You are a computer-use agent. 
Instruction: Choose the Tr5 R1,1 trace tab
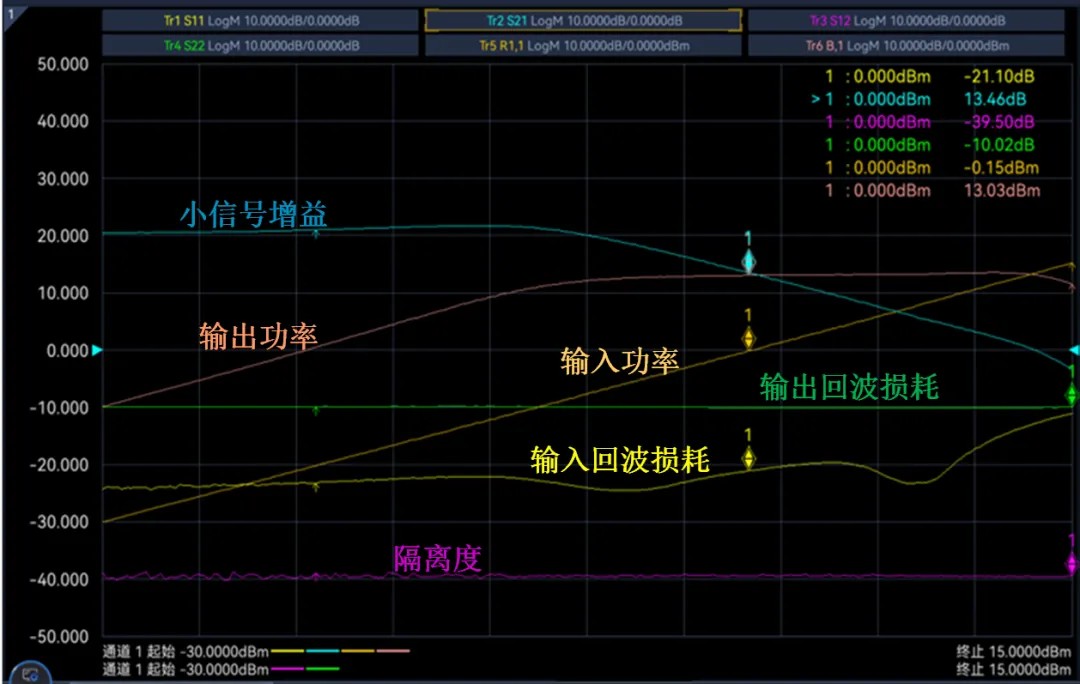point(583,45)
